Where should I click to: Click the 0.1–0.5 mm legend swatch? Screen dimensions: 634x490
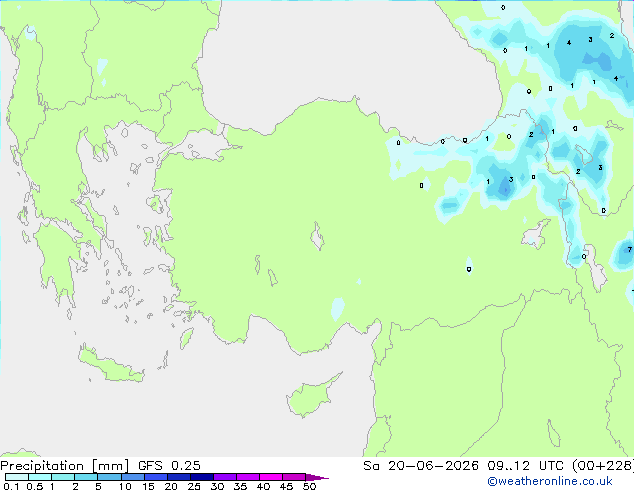pos(17,477)
